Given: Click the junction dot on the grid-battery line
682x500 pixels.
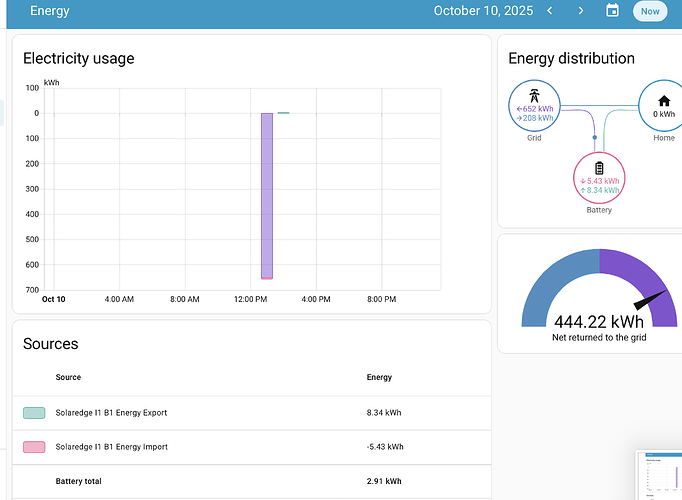Looking at the screenshot, I should tap(595, 138).
